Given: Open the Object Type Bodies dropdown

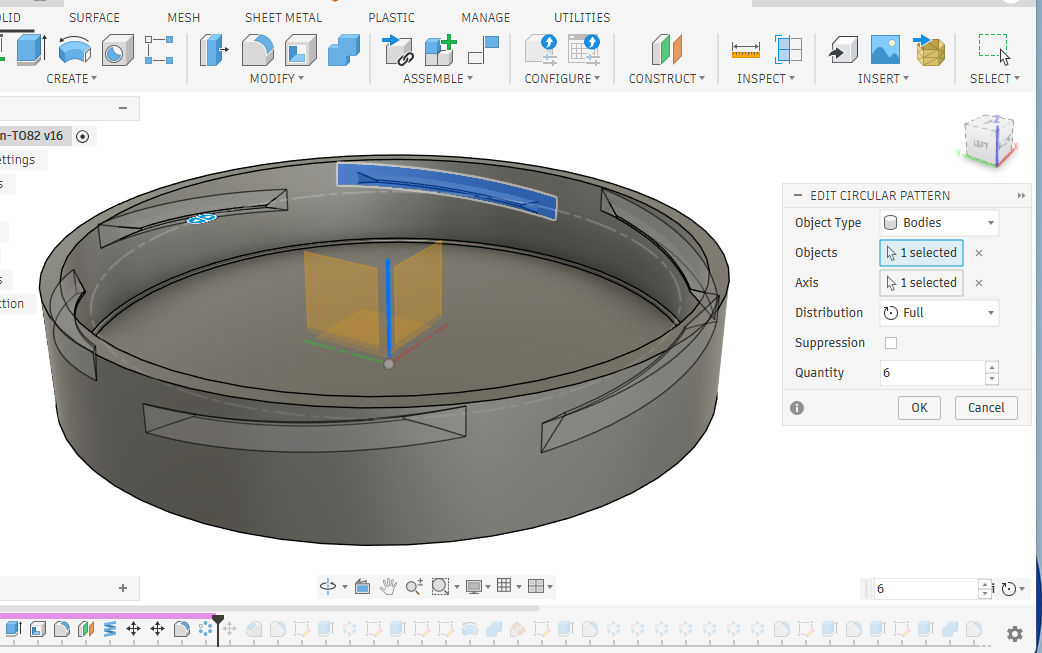Looking at the screenshot, I should (939, 223).
